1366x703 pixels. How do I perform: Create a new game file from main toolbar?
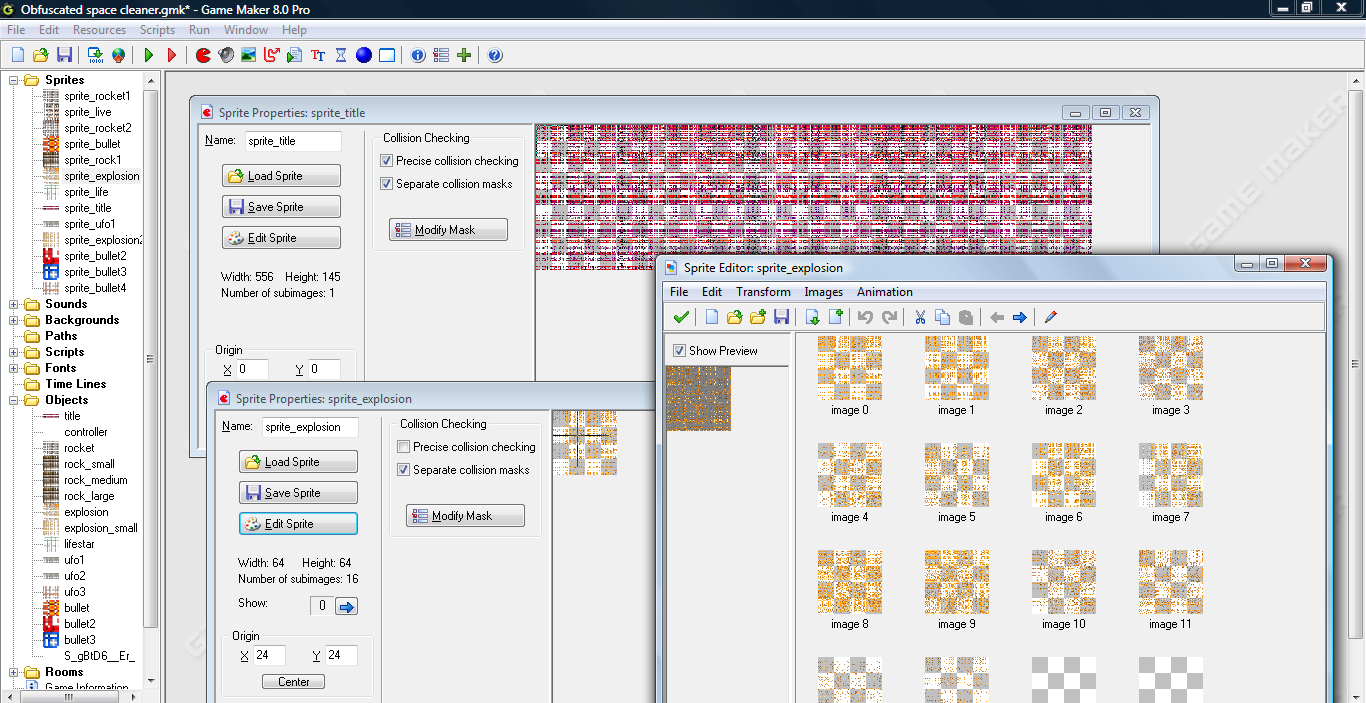pyautogui.click(x=17, y=55)
